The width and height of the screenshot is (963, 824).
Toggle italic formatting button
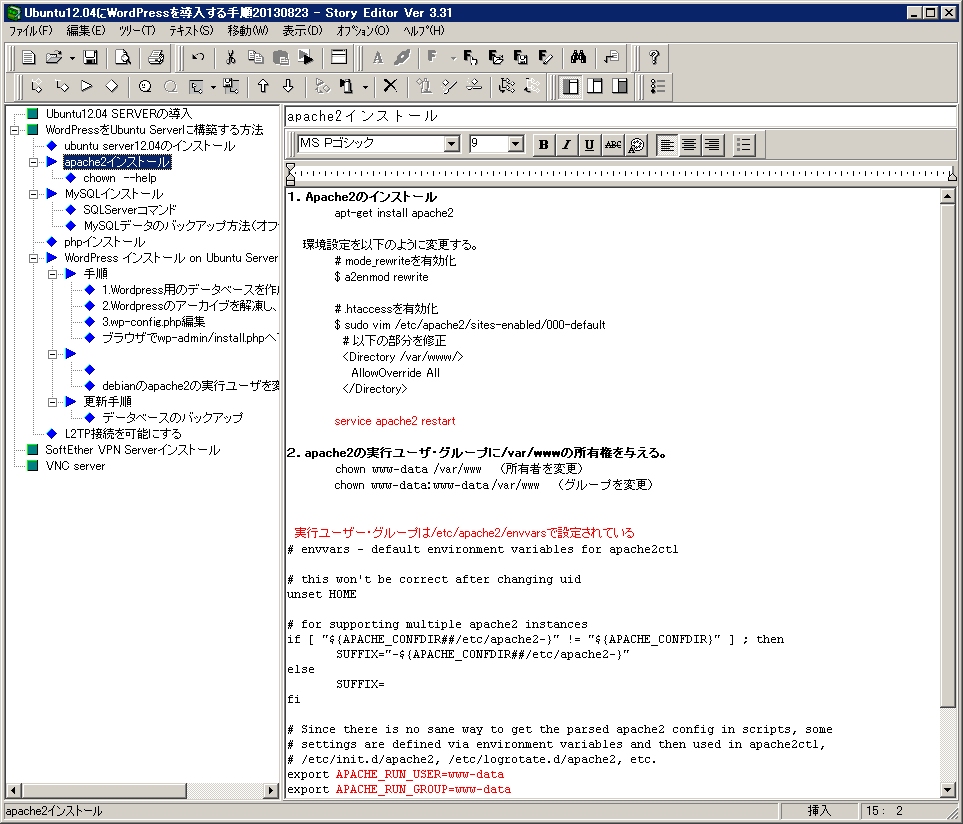566,145
